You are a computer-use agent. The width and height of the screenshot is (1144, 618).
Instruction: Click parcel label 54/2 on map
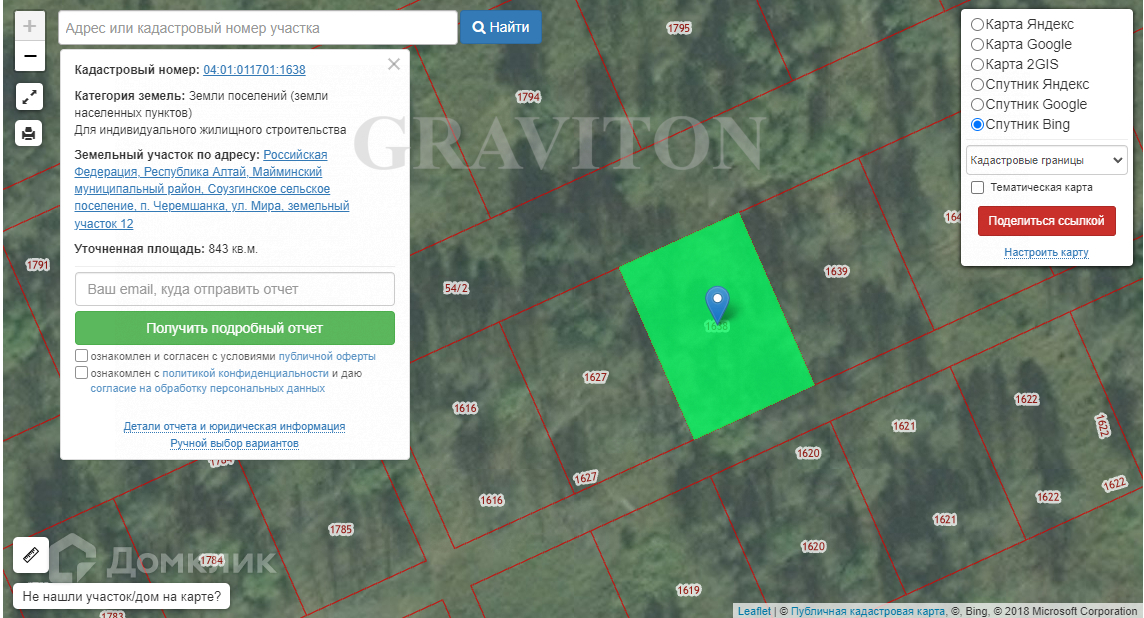456,288
